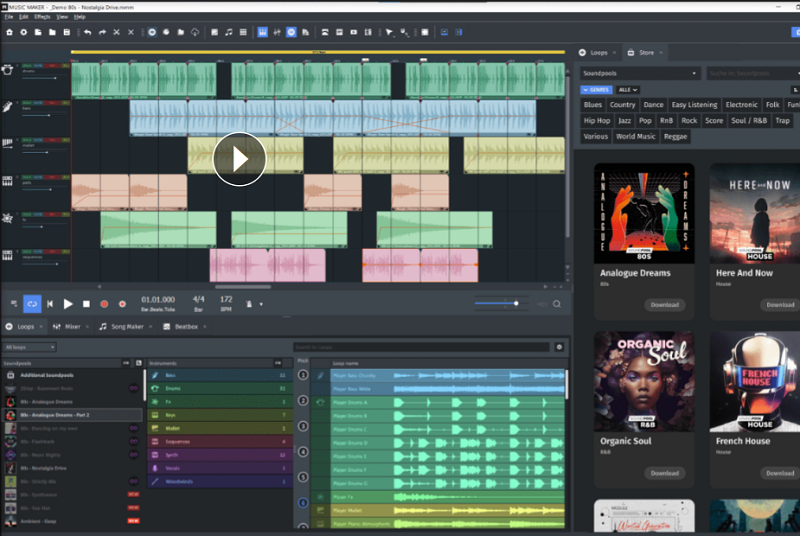Click the highlighted keyboard toolbar icon
800x536 pixels.
[x=262, y=32]
